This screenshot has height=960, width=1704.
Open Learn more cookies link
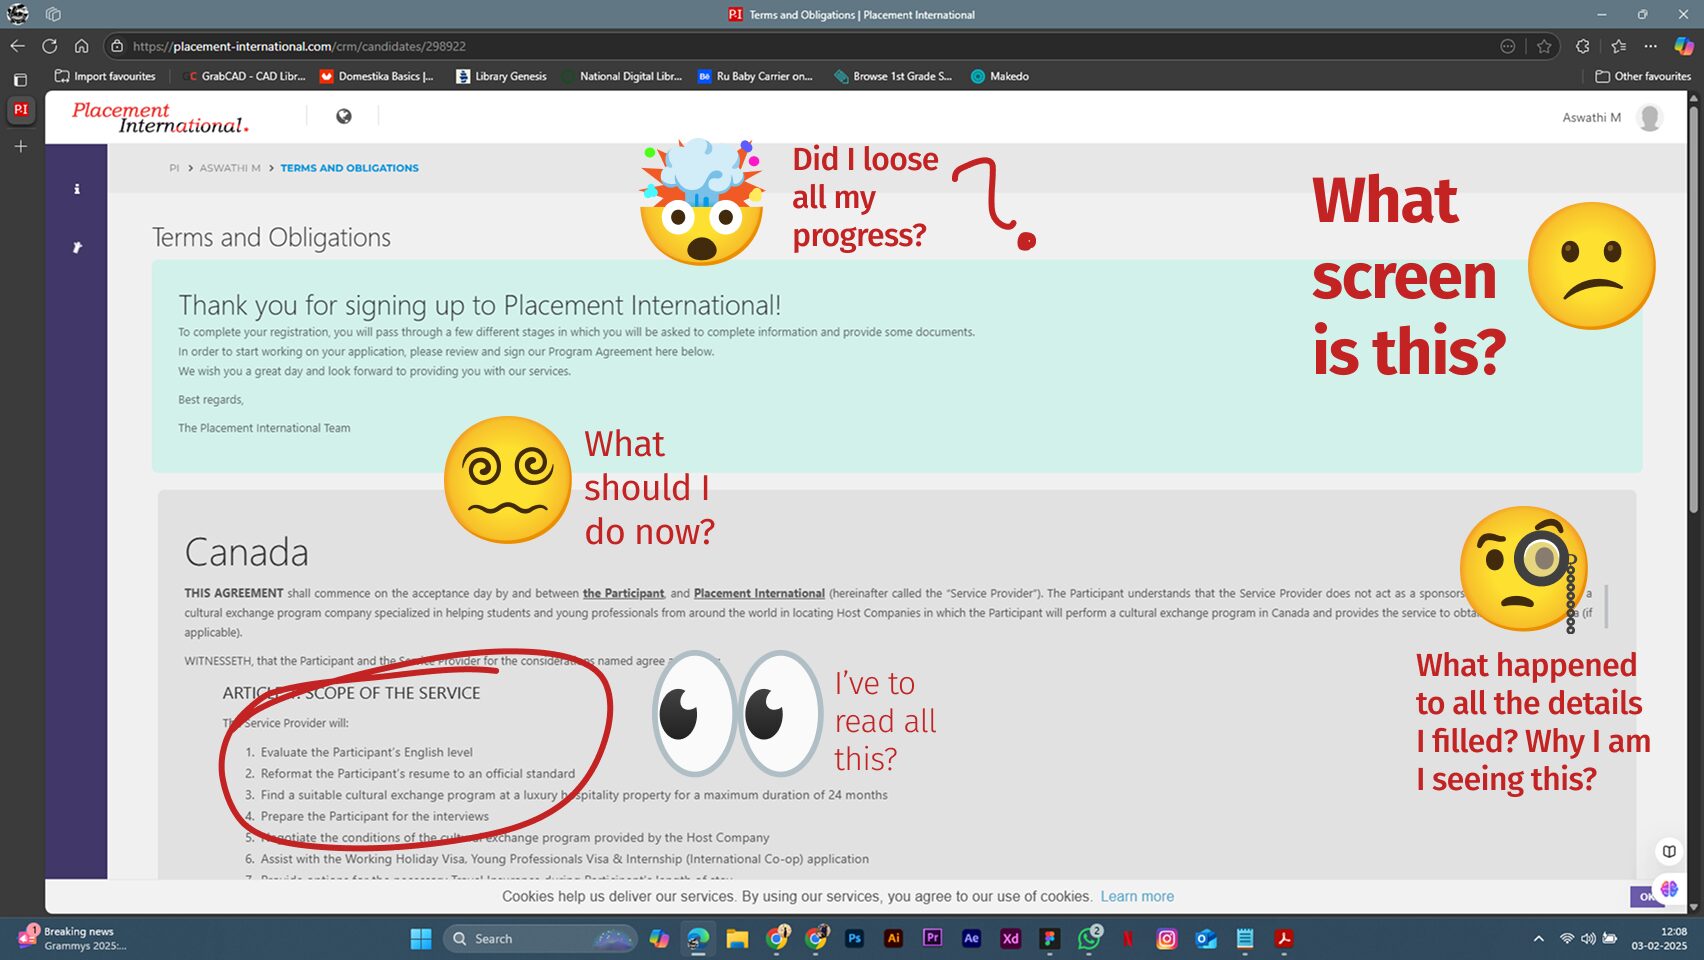pos(1137,896)
